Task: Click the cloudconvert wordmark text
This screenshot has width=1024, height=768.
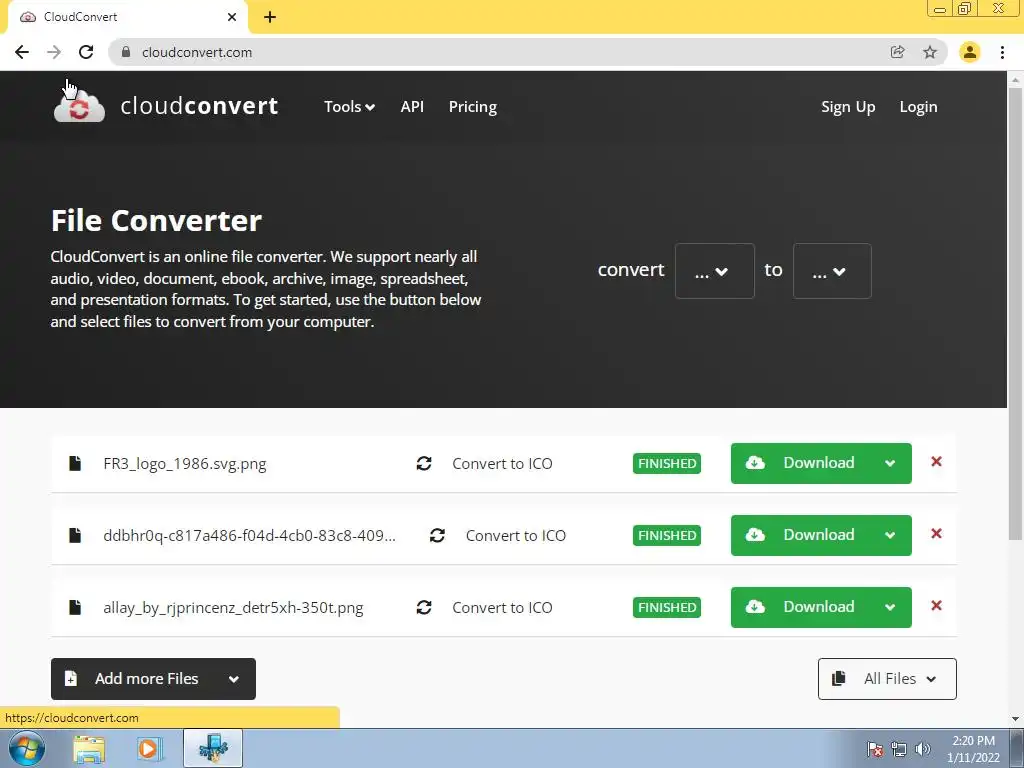Action: coord(199,106)
